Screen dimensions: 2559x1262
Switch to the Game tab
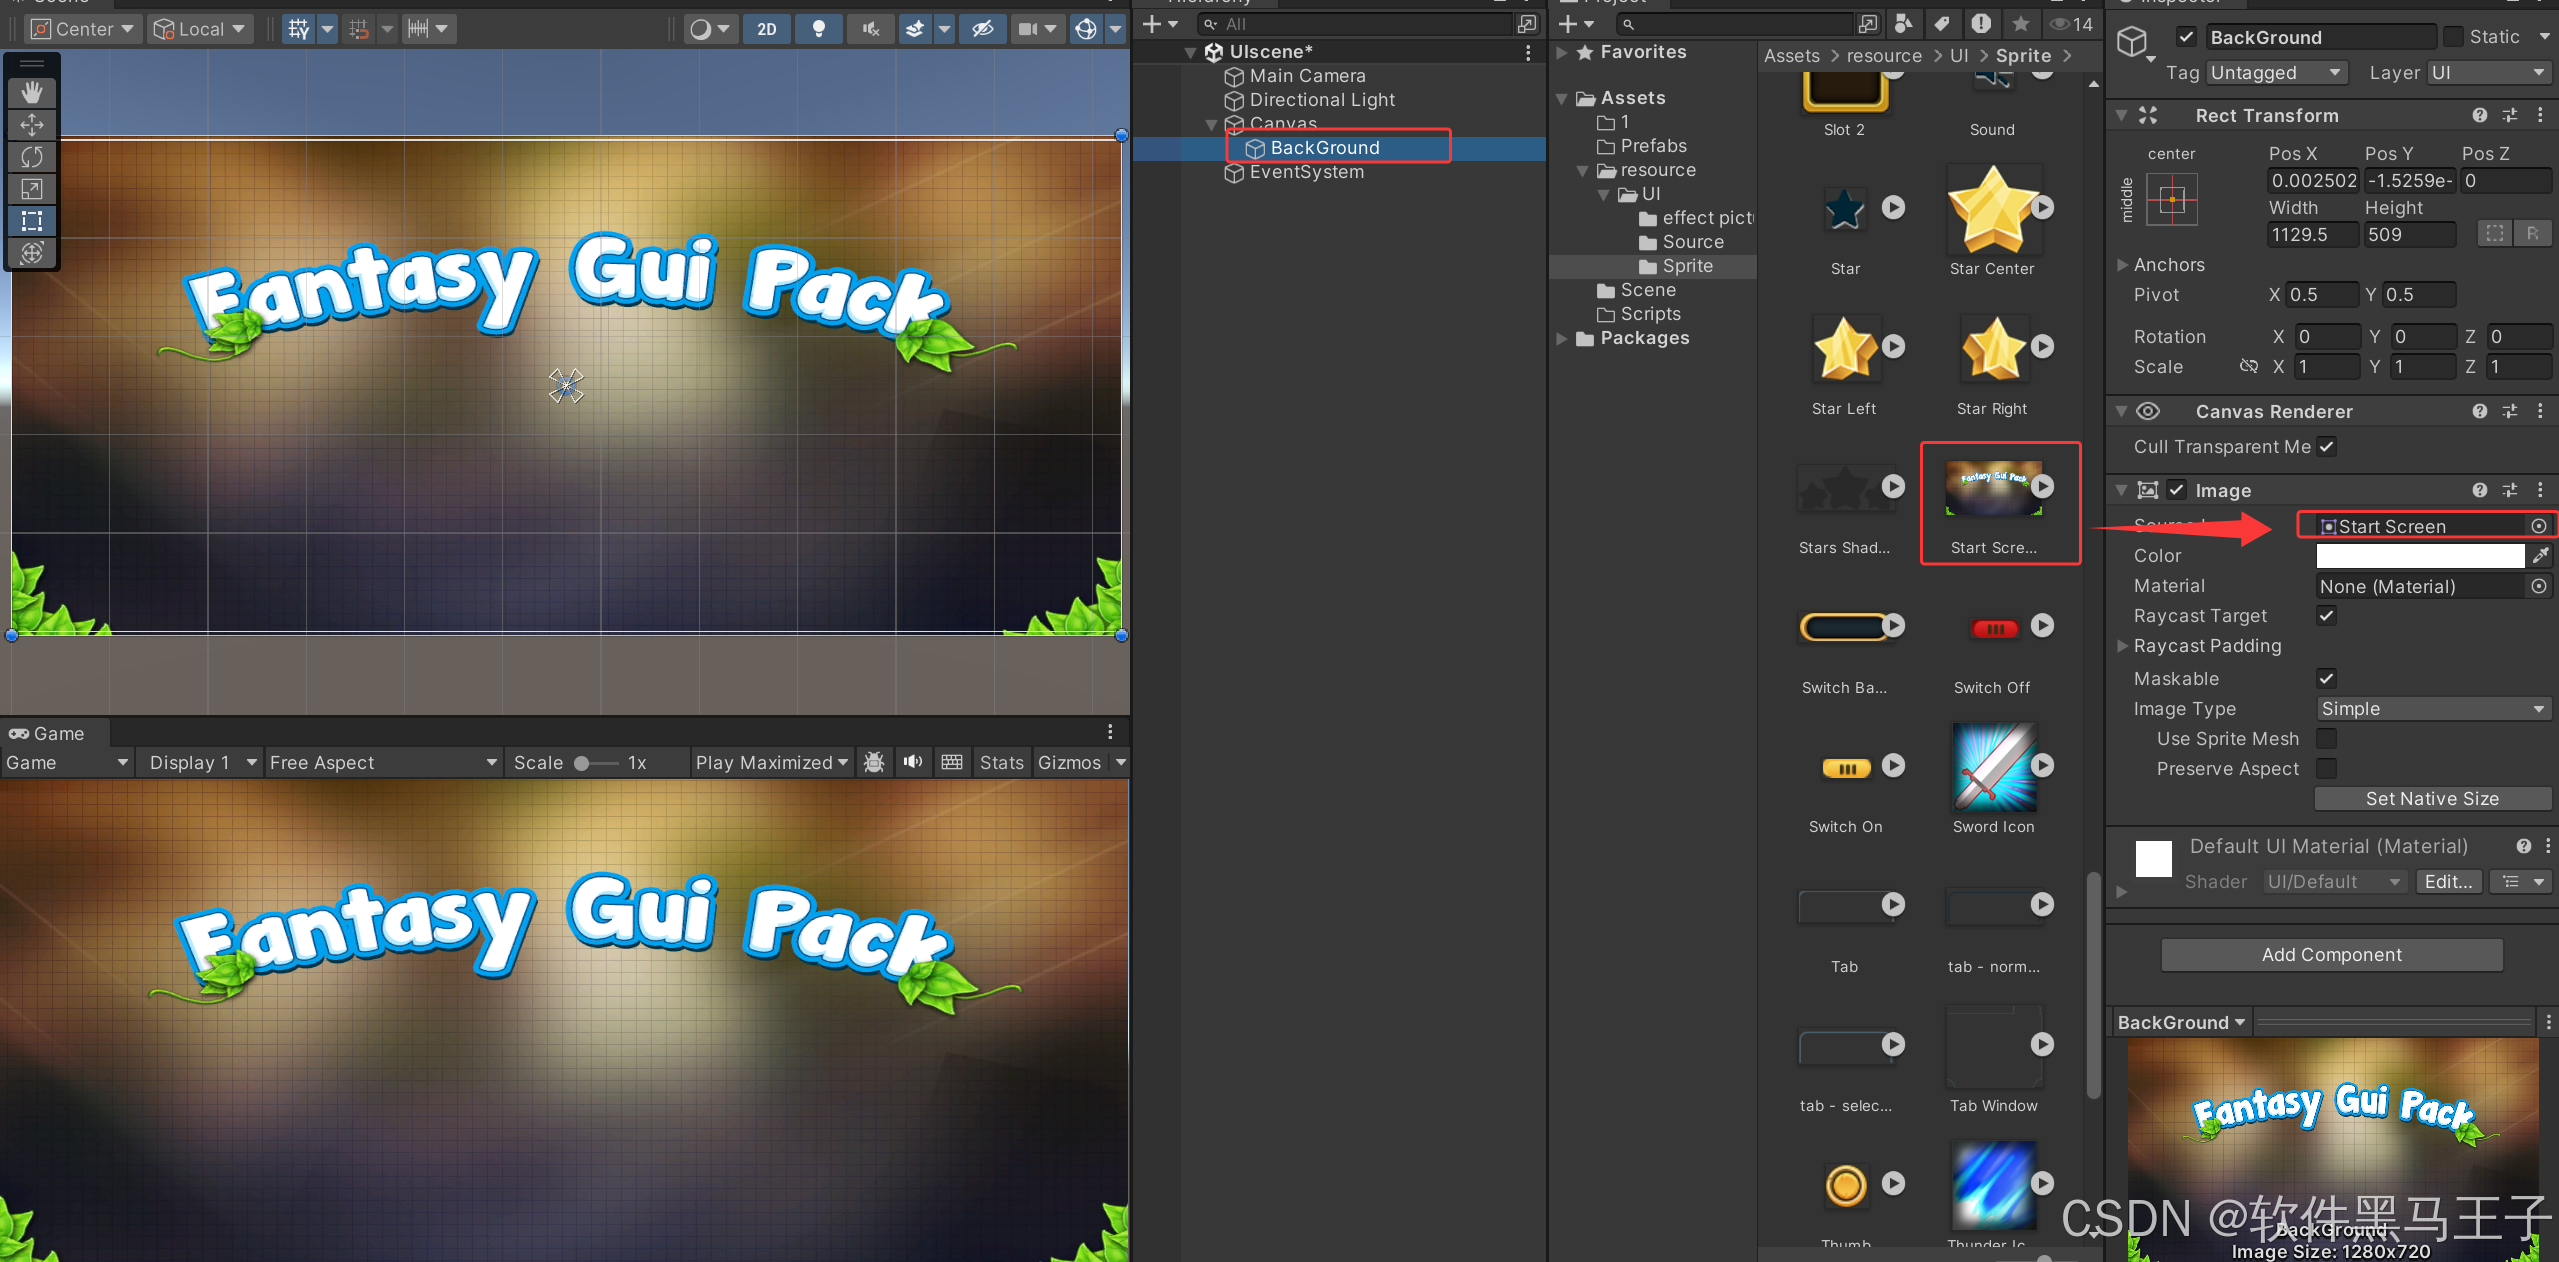tap(48, 733)
